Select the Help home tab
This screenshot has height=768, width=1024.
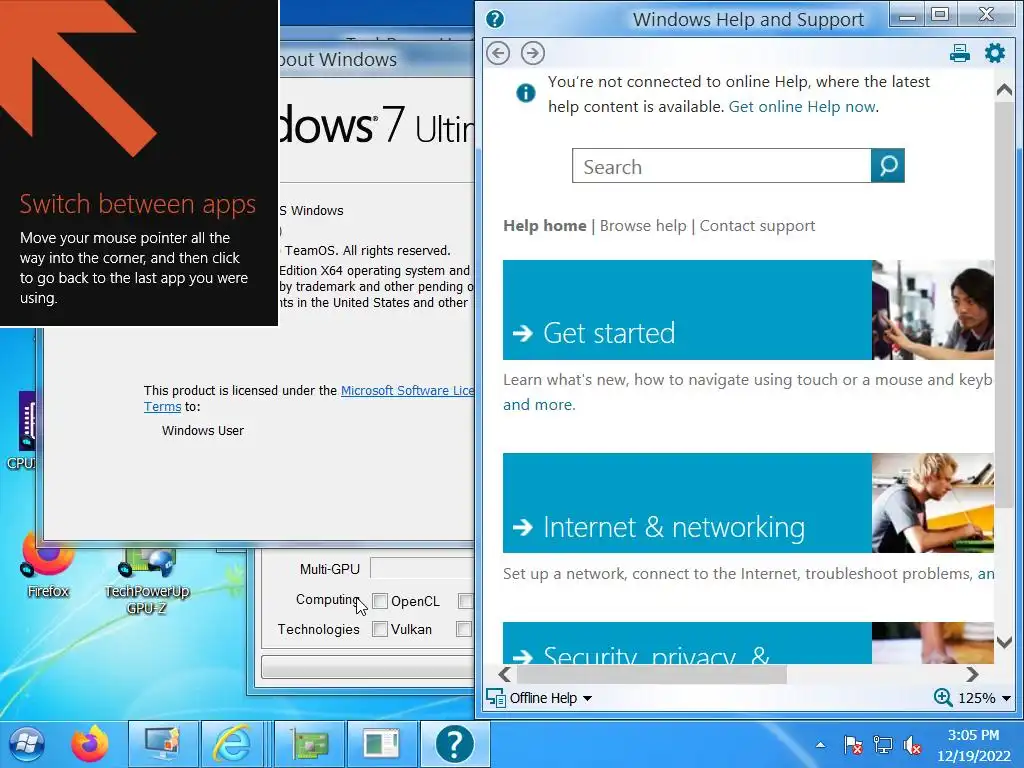545,226
